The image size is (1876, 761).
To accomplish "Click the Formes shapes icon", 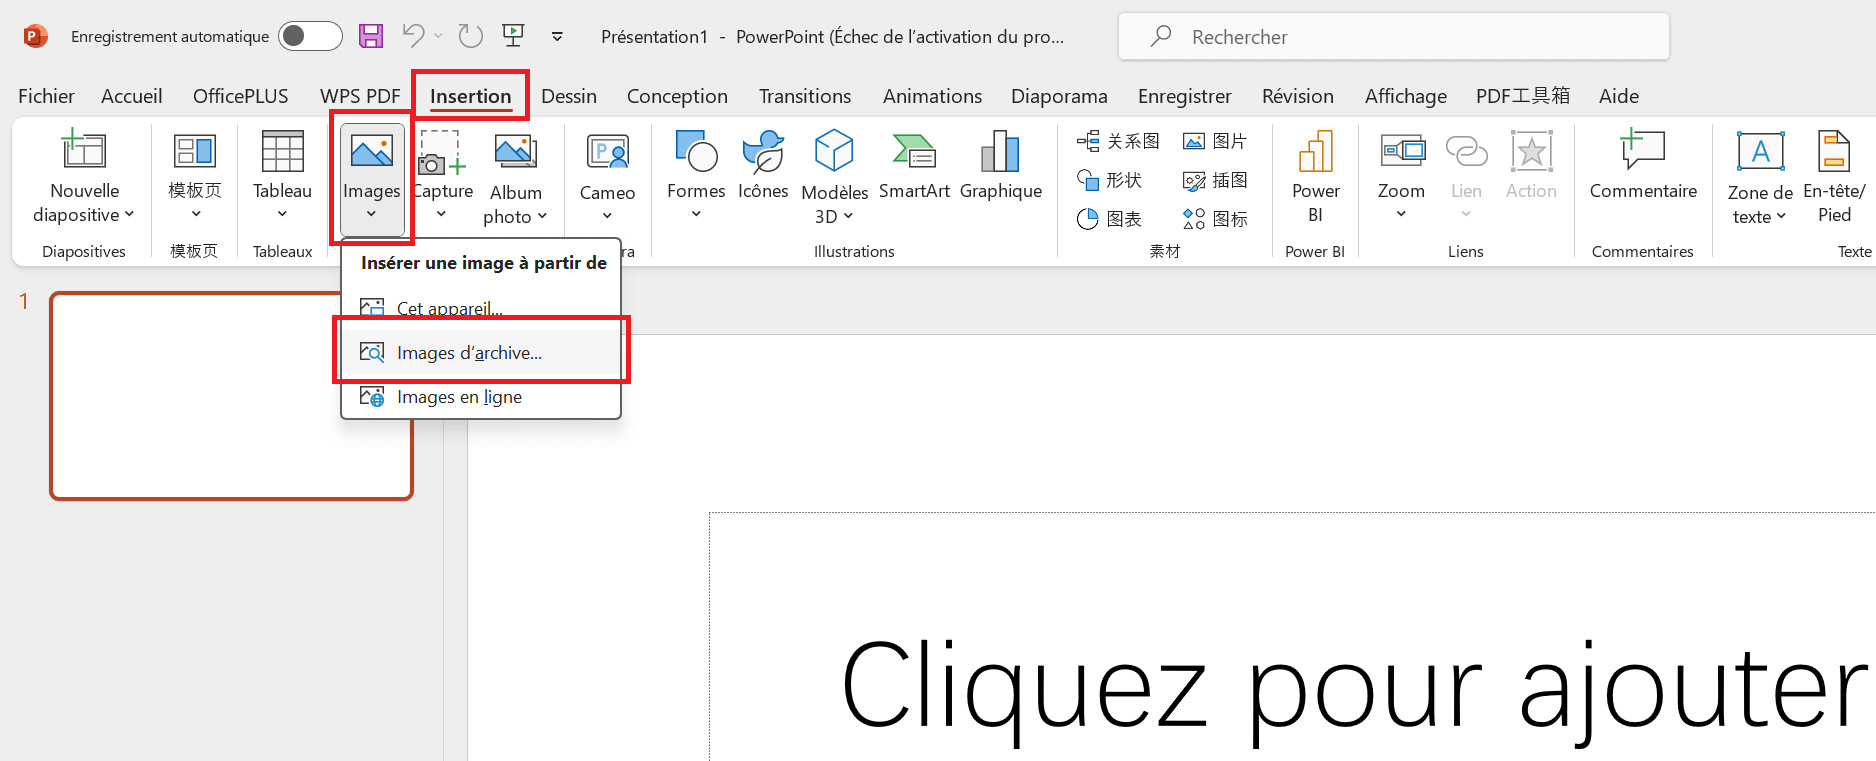I will tap(696, 151).
